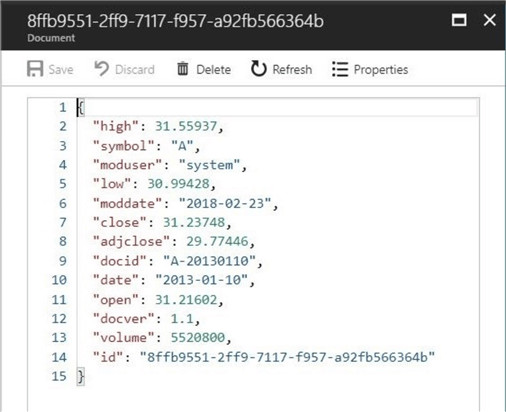Click the "moddate" value 2018-02-23
Screen dimensions: 506x412
coord(225,203)
